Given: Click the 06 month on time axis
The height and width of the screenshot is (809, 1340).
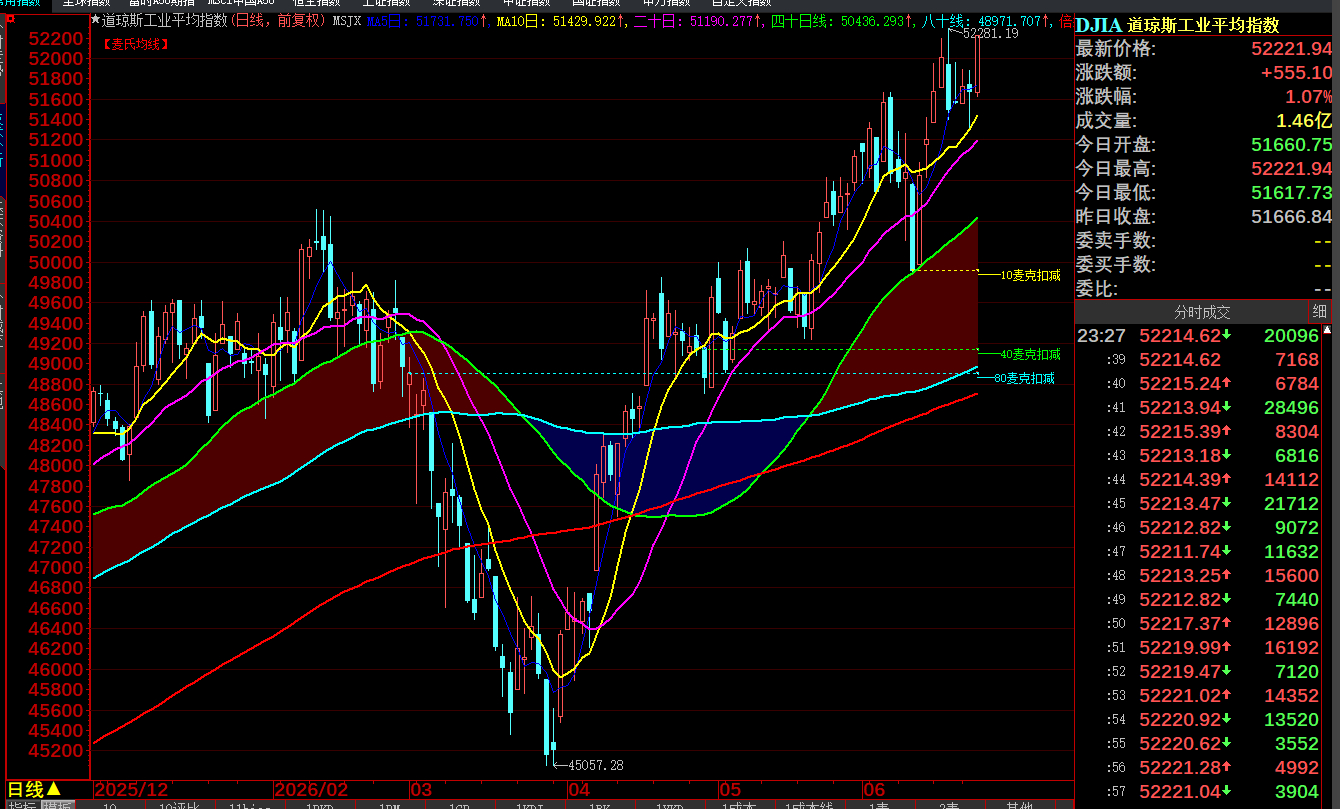Looking at the screenshot, I should tap(874, 790).
